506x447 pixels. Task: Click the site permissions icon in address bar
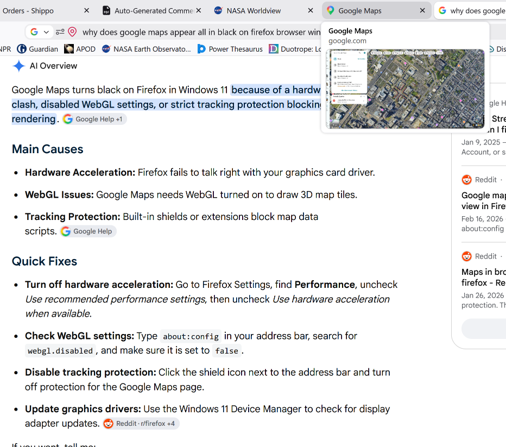(x=60, y=32)
